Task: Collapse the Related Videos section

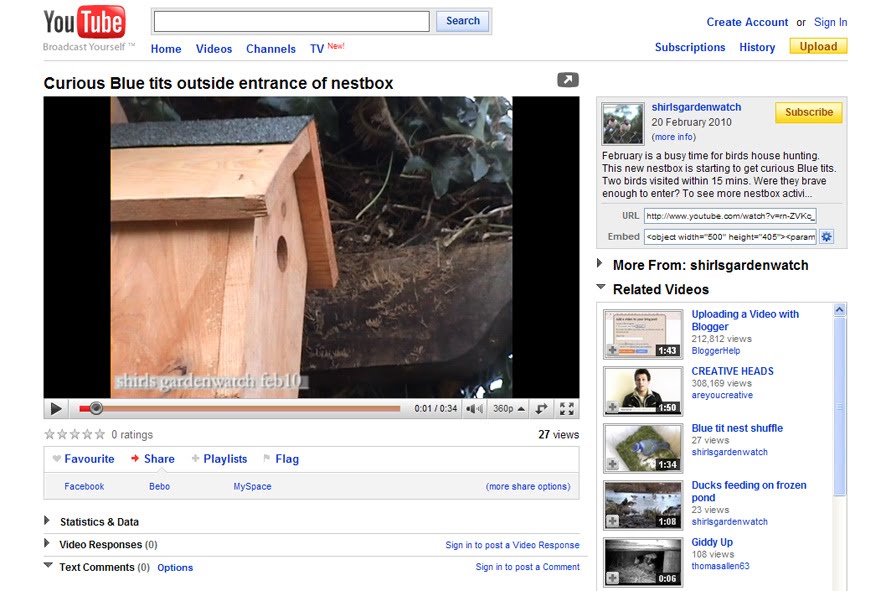Action: [x=601, y=287]
